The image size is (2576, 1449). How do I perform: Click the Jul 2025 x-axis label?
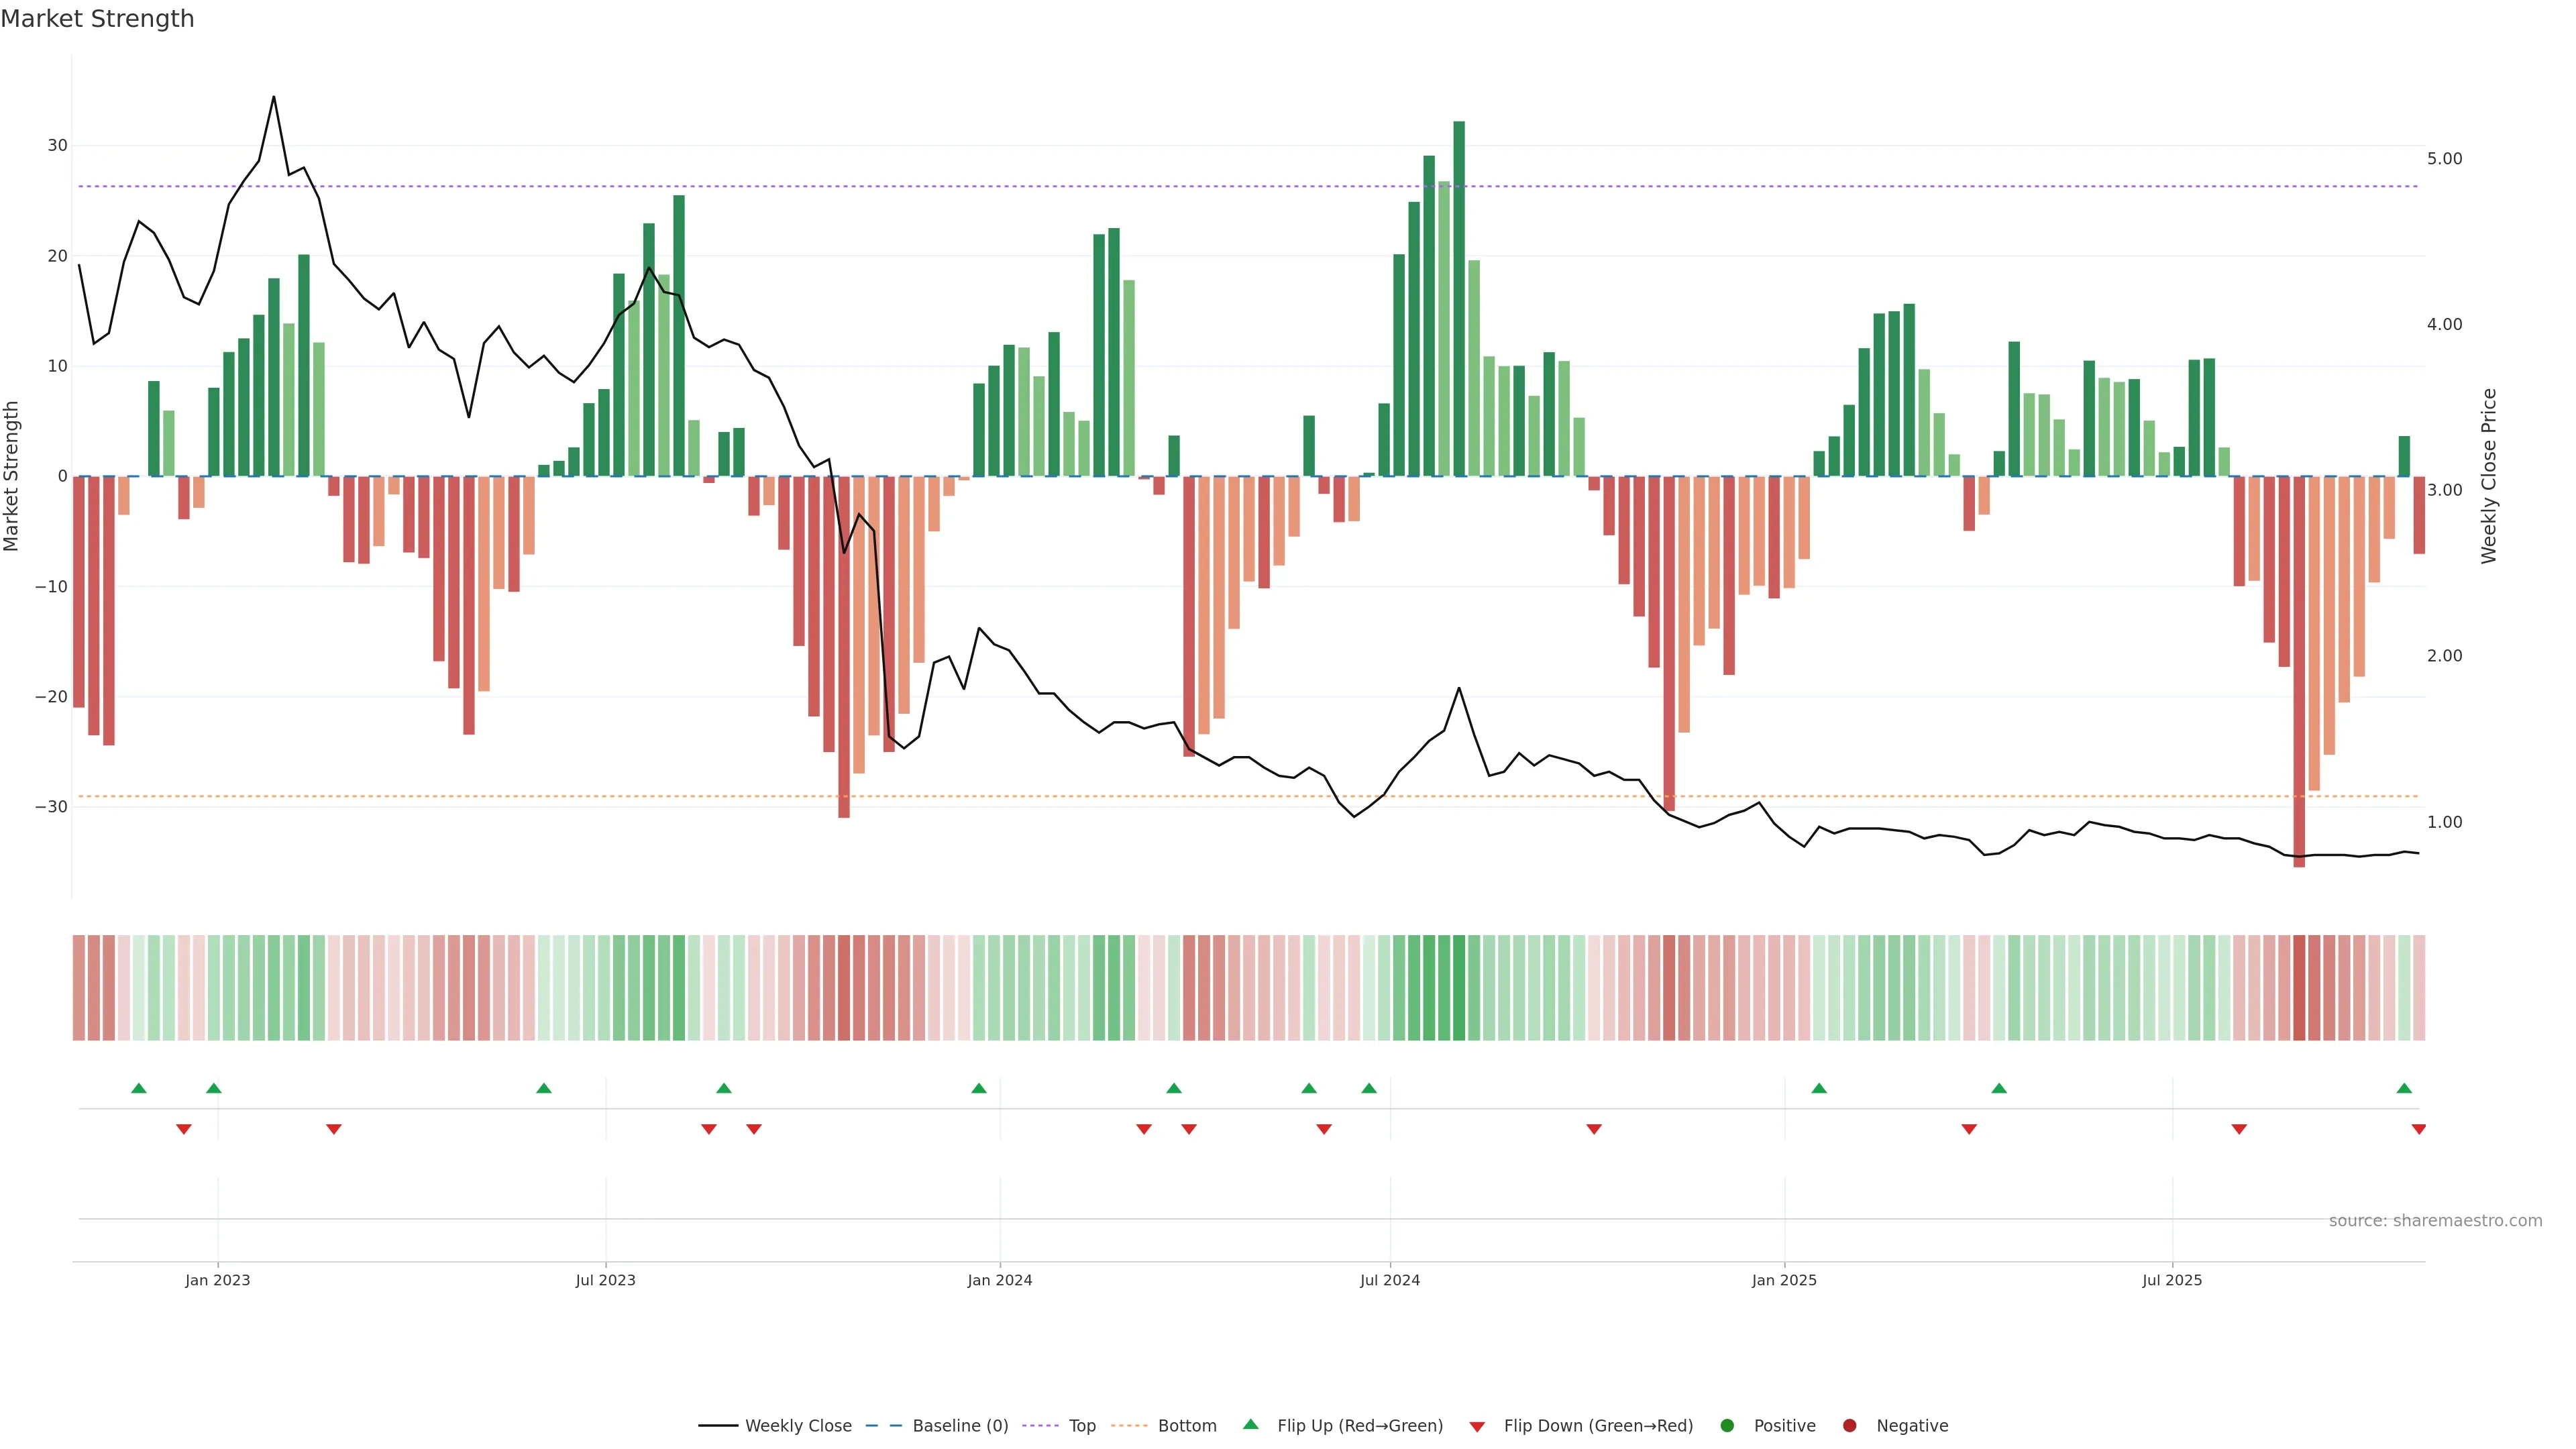2171,1280
